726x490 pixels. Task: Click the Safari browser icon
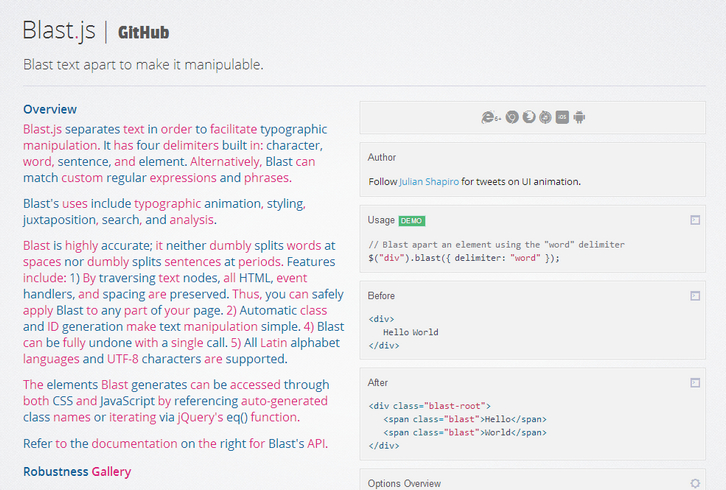click(x=545, y=117)
